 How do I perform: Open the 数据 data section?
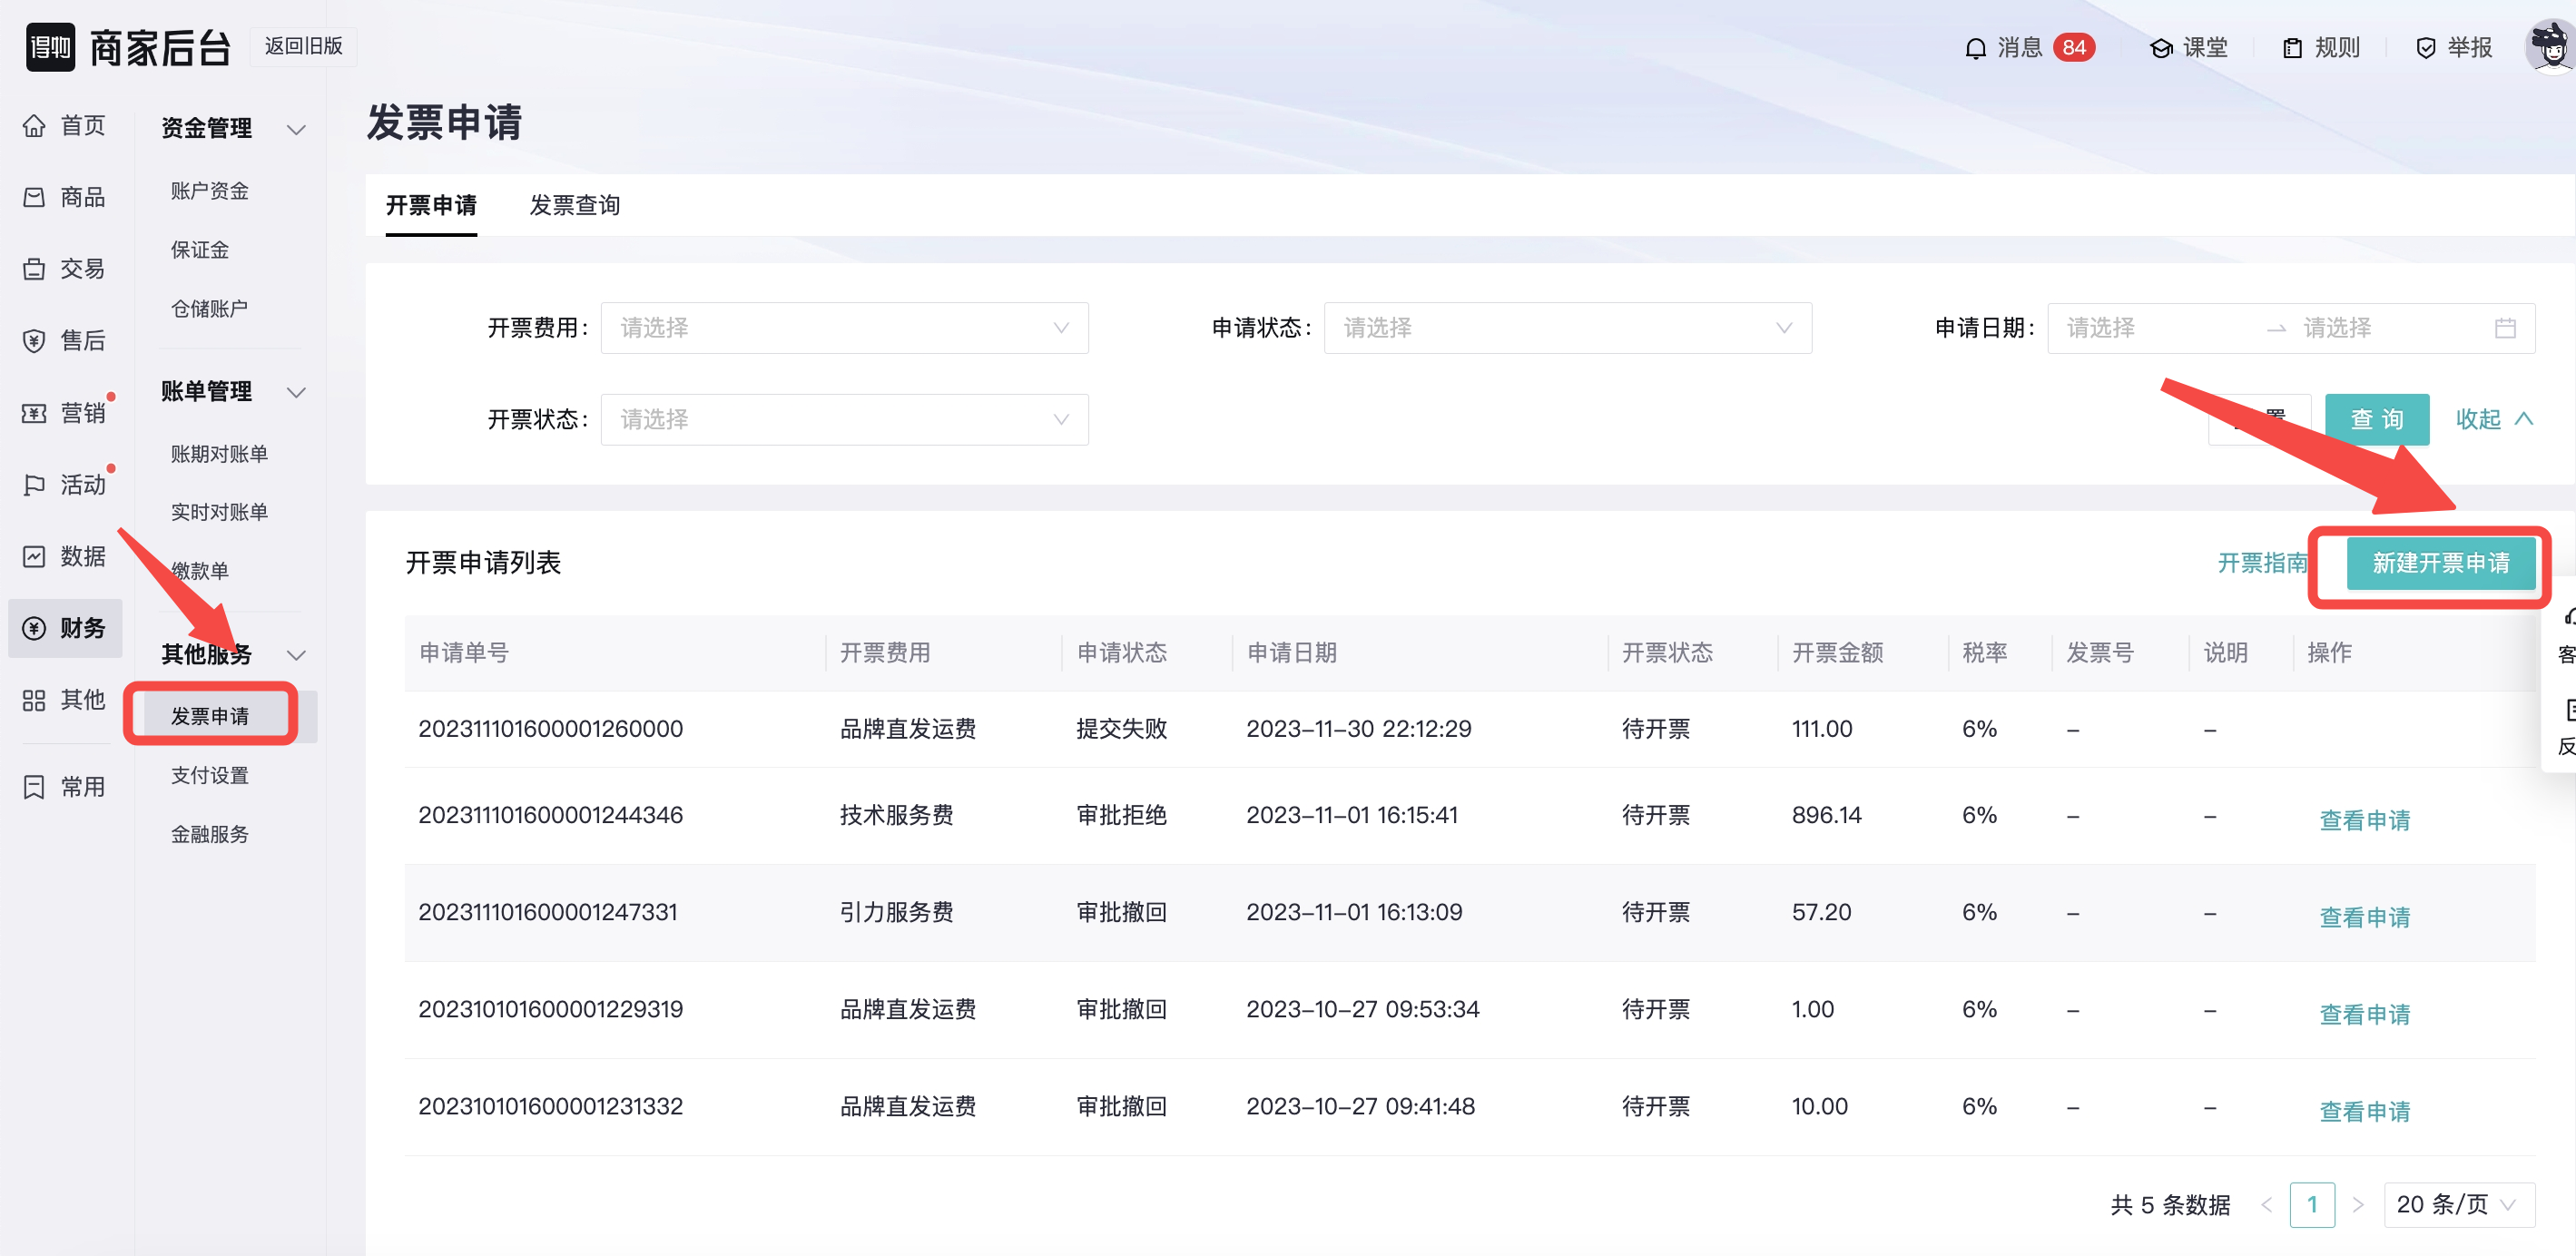64,556
